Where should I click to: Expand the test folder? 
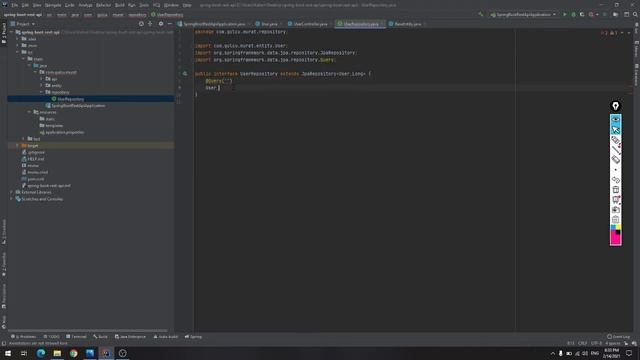[24, 139]
